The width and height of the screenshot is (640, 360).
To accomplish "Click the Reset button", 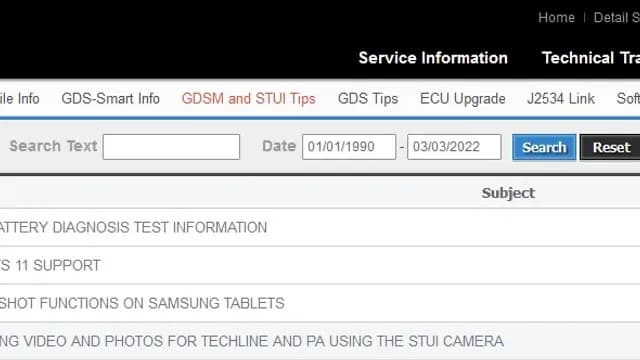I will pyautogui.click(x=610, y=147).
